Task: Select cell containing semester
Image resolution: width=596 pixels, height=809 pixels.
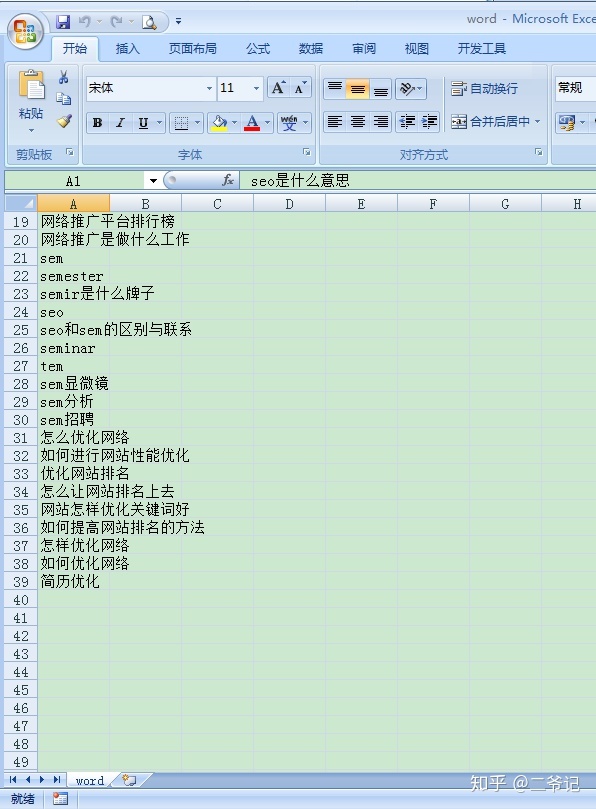Action: (73, 276)
